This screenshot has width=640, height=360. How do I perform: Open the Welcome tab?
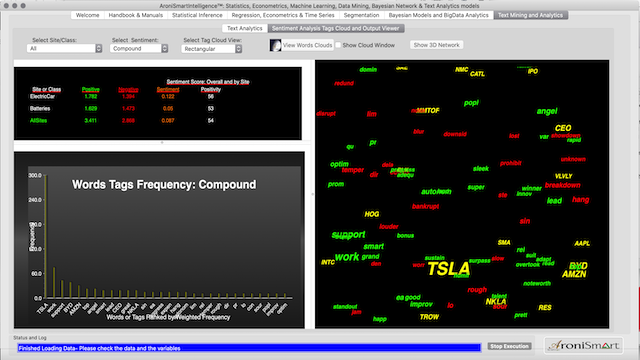[87, 15]
